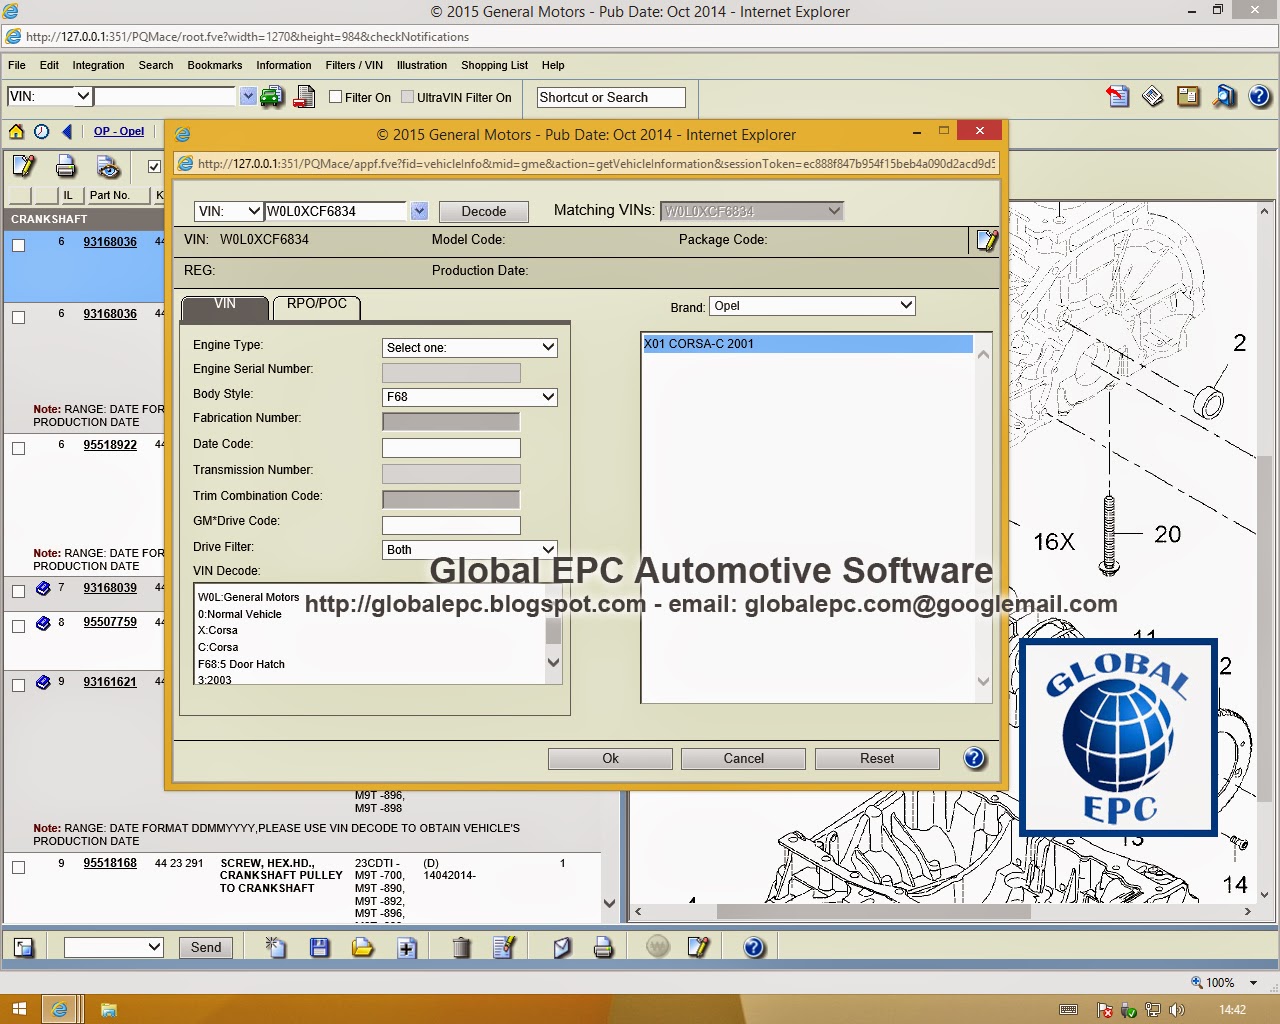Save shopping list with the floppy disk icon
Image resolution: width=1280 pixels, height=1024 pixels.
pos(320,946)
